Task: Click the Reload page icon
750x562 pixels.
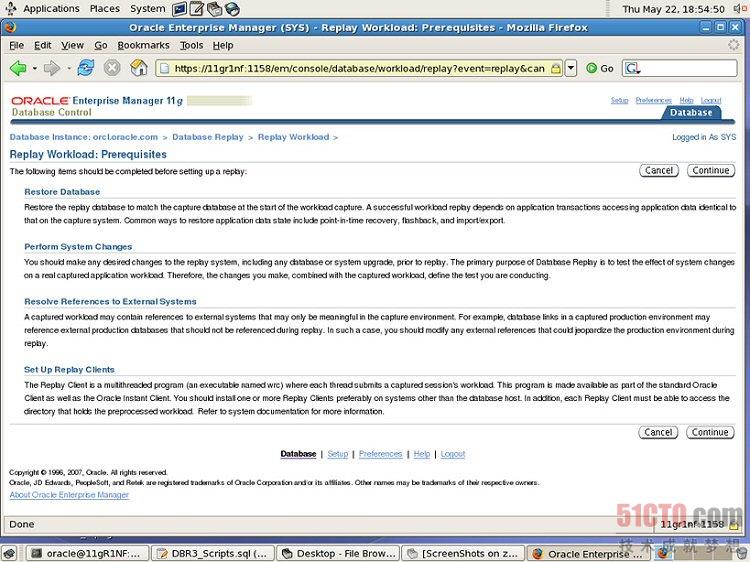Action: [x=86, y=68]
